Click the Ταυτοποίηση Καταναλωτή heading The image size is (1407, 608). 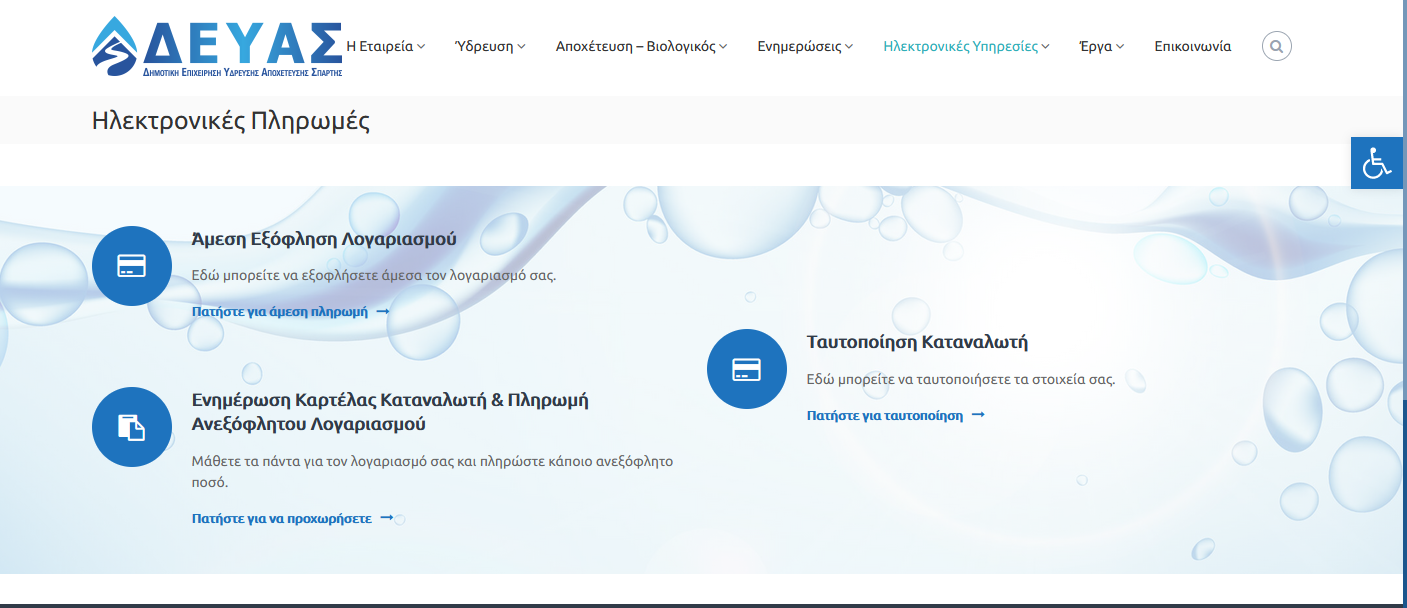tap(917, 342)
